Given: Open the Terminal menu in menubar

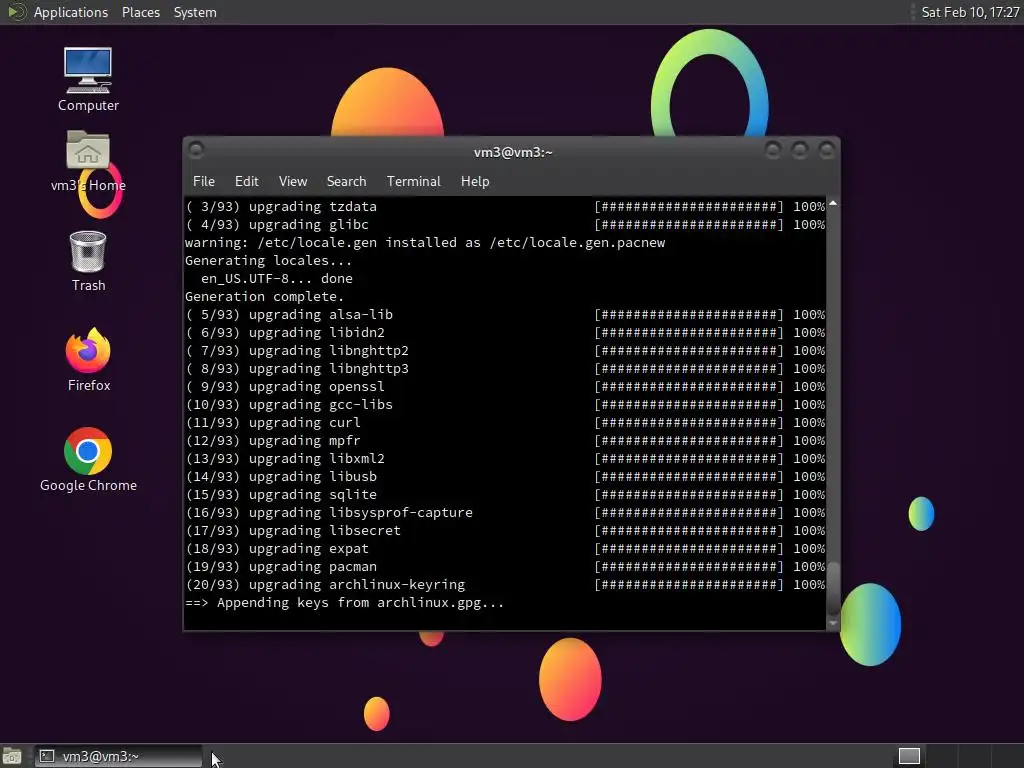Looking at the screenshot, I should click(x=413, y=182).
